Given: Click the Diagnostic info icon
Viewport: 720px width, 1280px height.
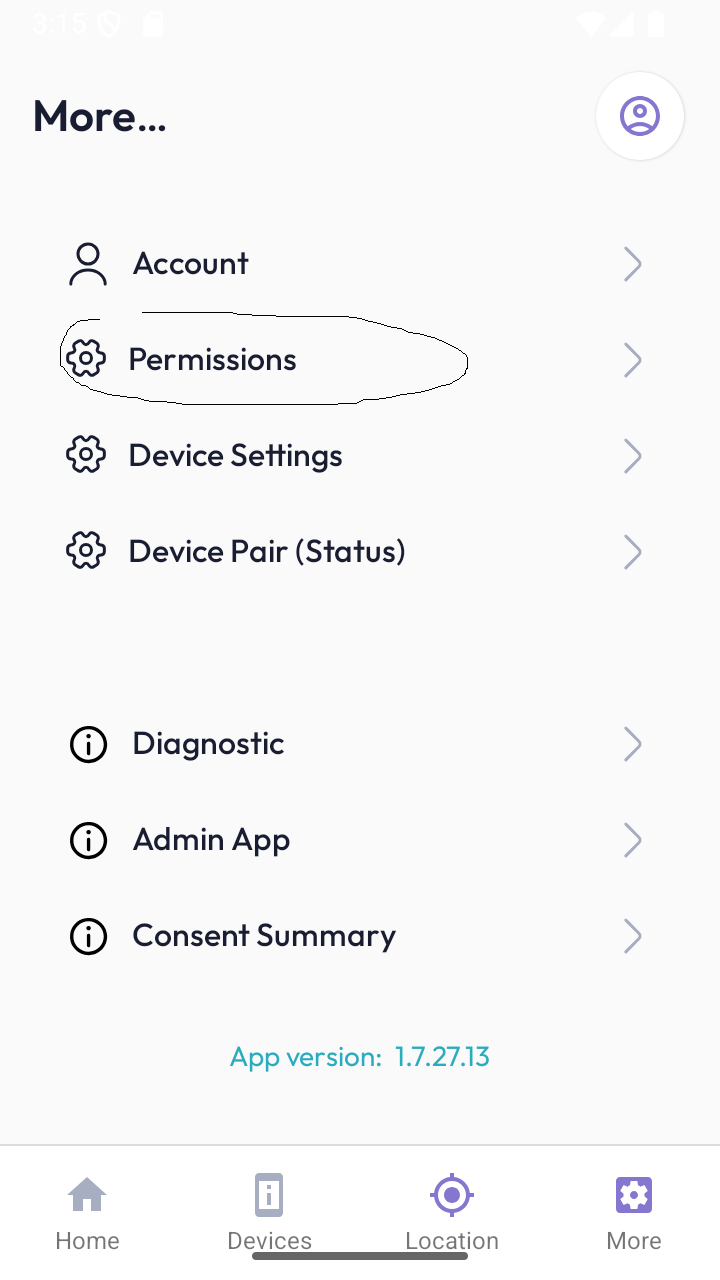Looking at the screenshot, I should click(88, 744).
